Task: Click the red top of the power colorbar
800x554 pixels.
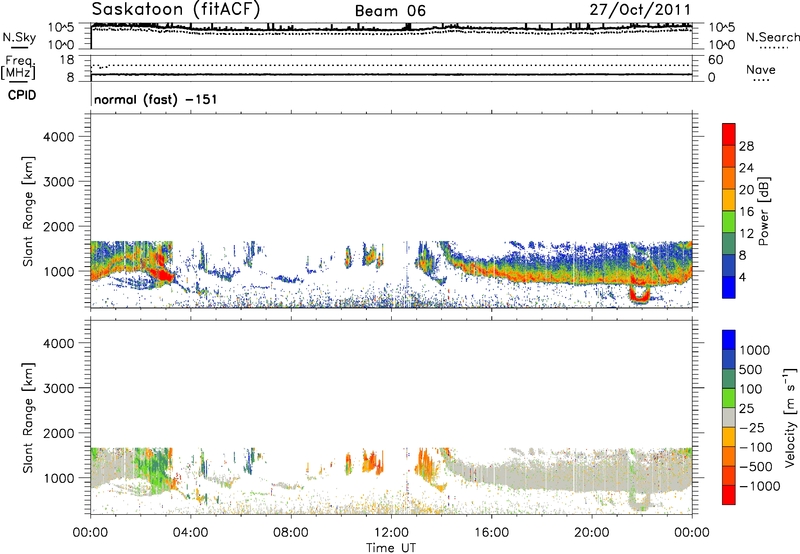Action: (729, 134)
